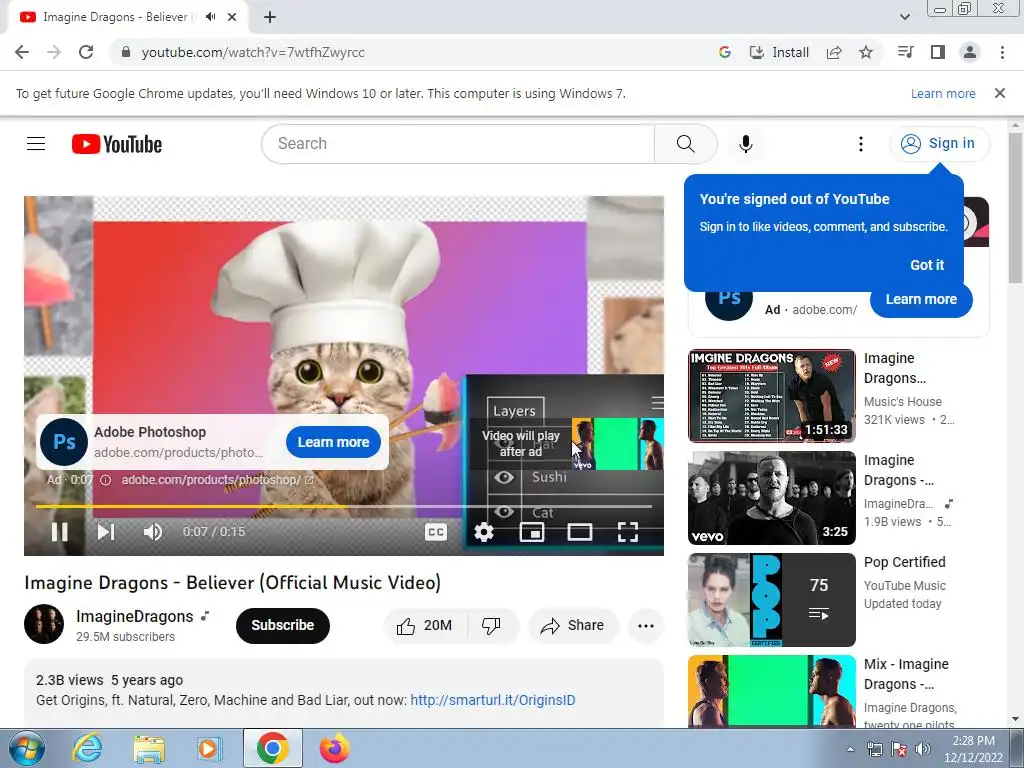Toggle theater mode
The width and height of the screenshot is (1024, 768).
[580, 532]
